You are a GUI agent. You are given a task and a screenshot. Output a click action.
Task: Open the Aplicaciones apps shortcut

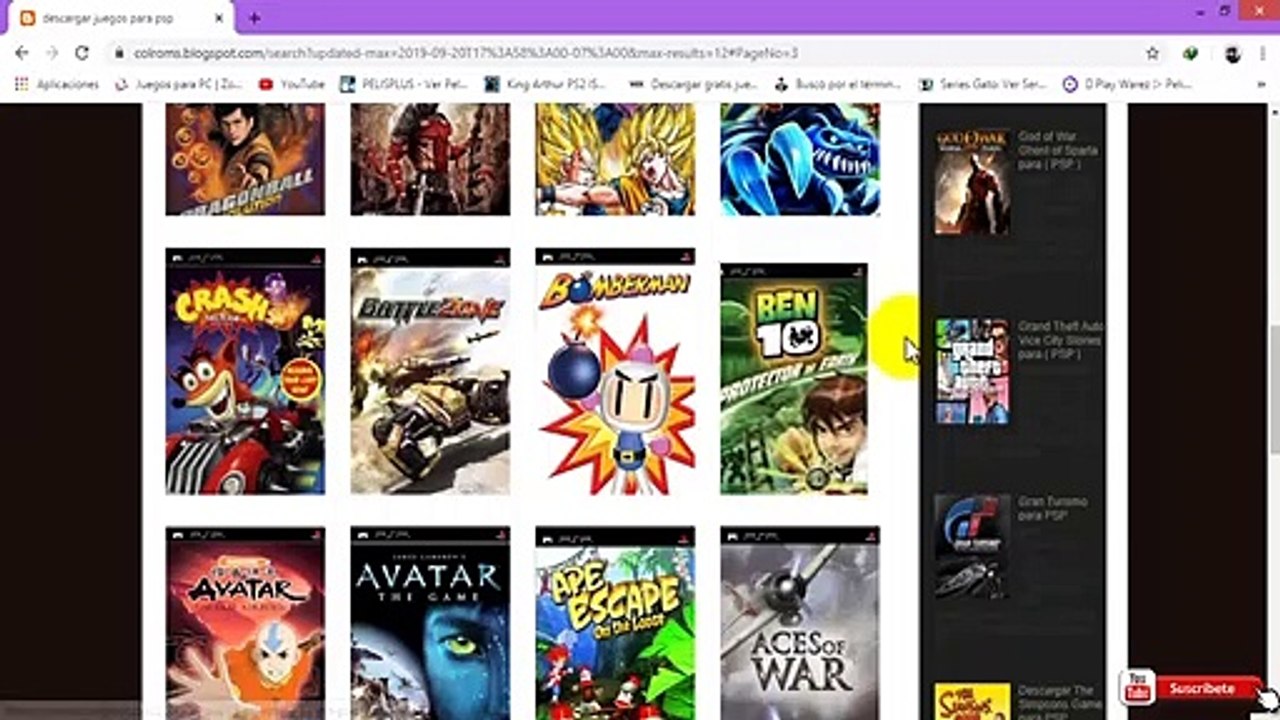(x=57, y=85)
